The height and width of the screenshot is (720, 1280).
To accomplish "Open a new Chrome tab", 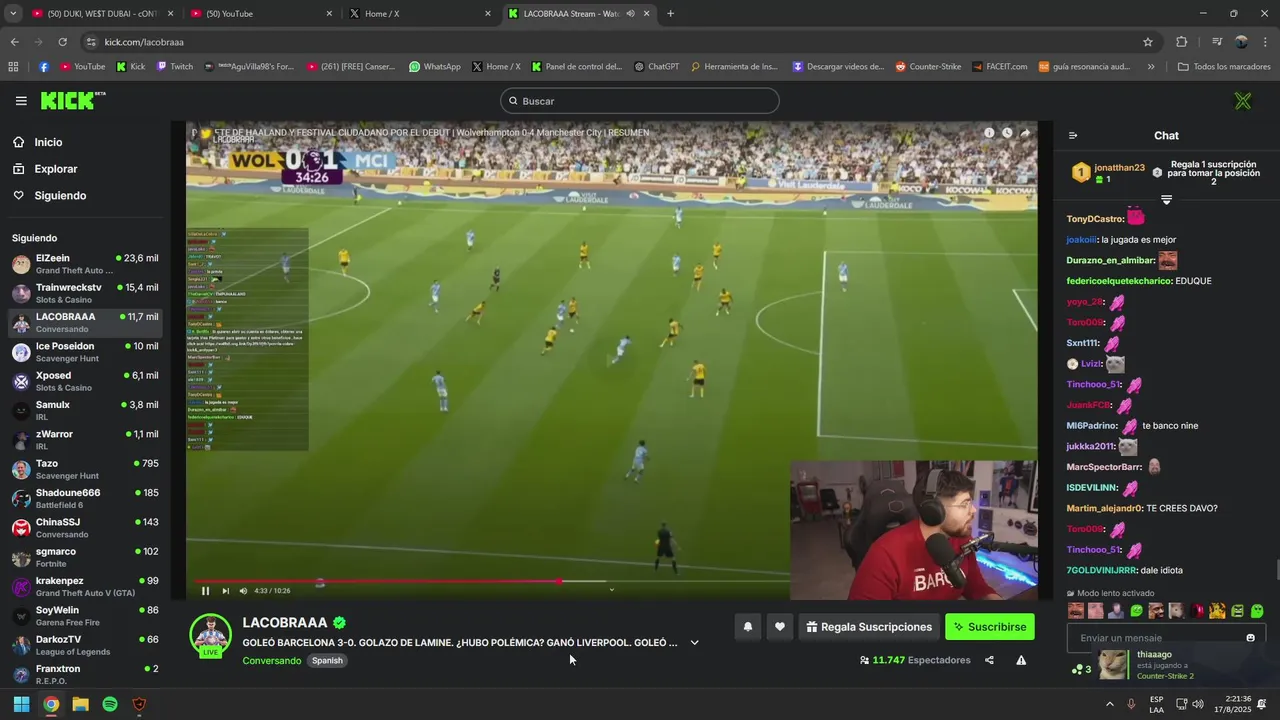I will coord(670,14).
